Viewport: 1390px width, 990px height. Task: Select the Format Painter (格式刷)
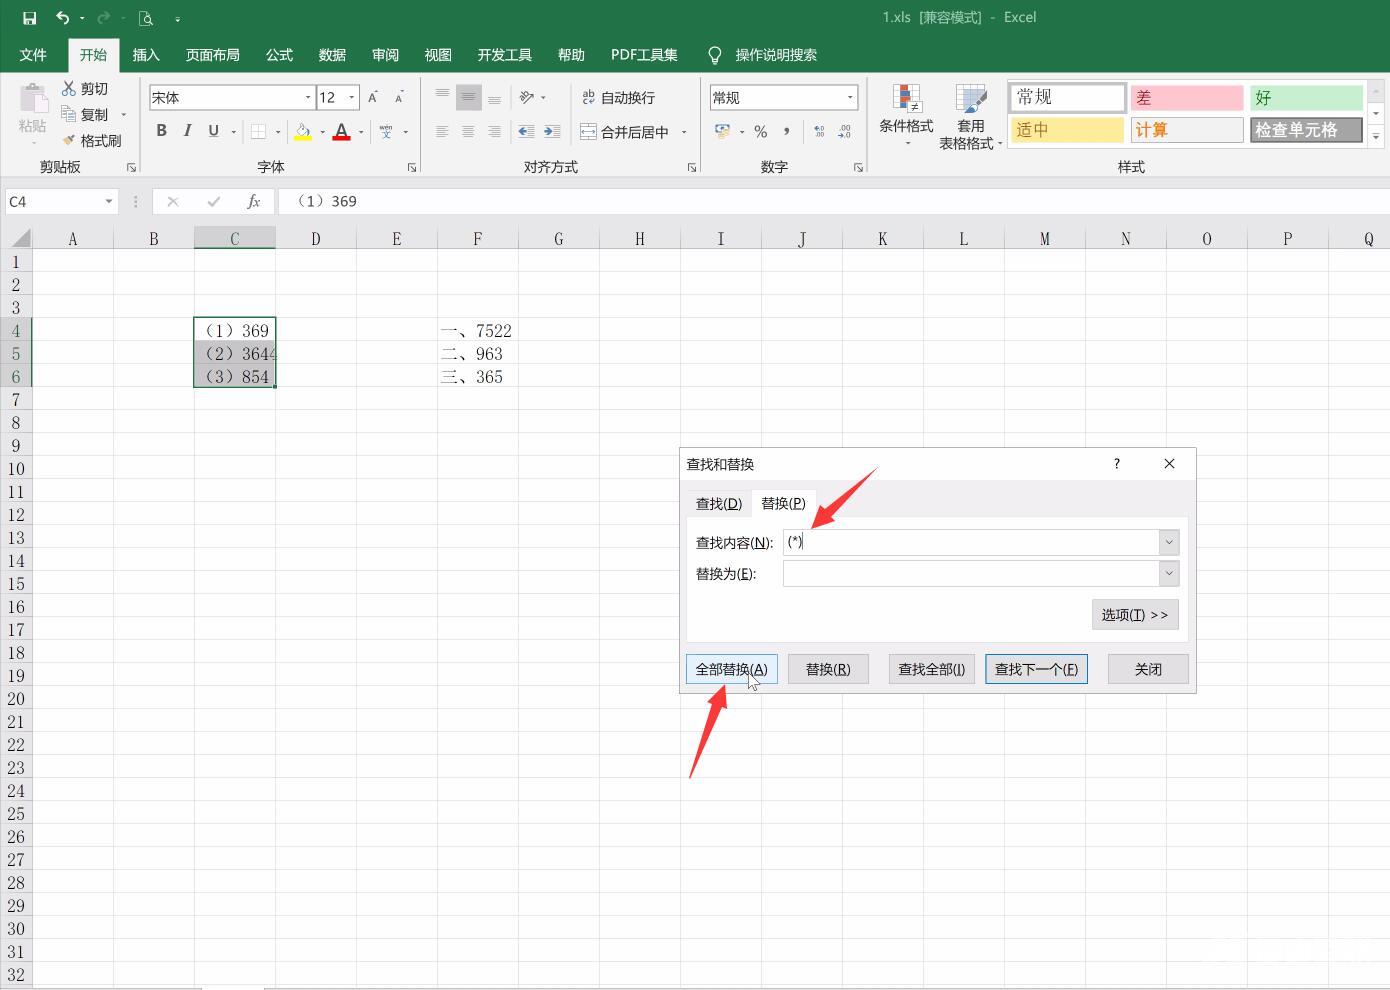pyautogui.click(x=90, y=140)
